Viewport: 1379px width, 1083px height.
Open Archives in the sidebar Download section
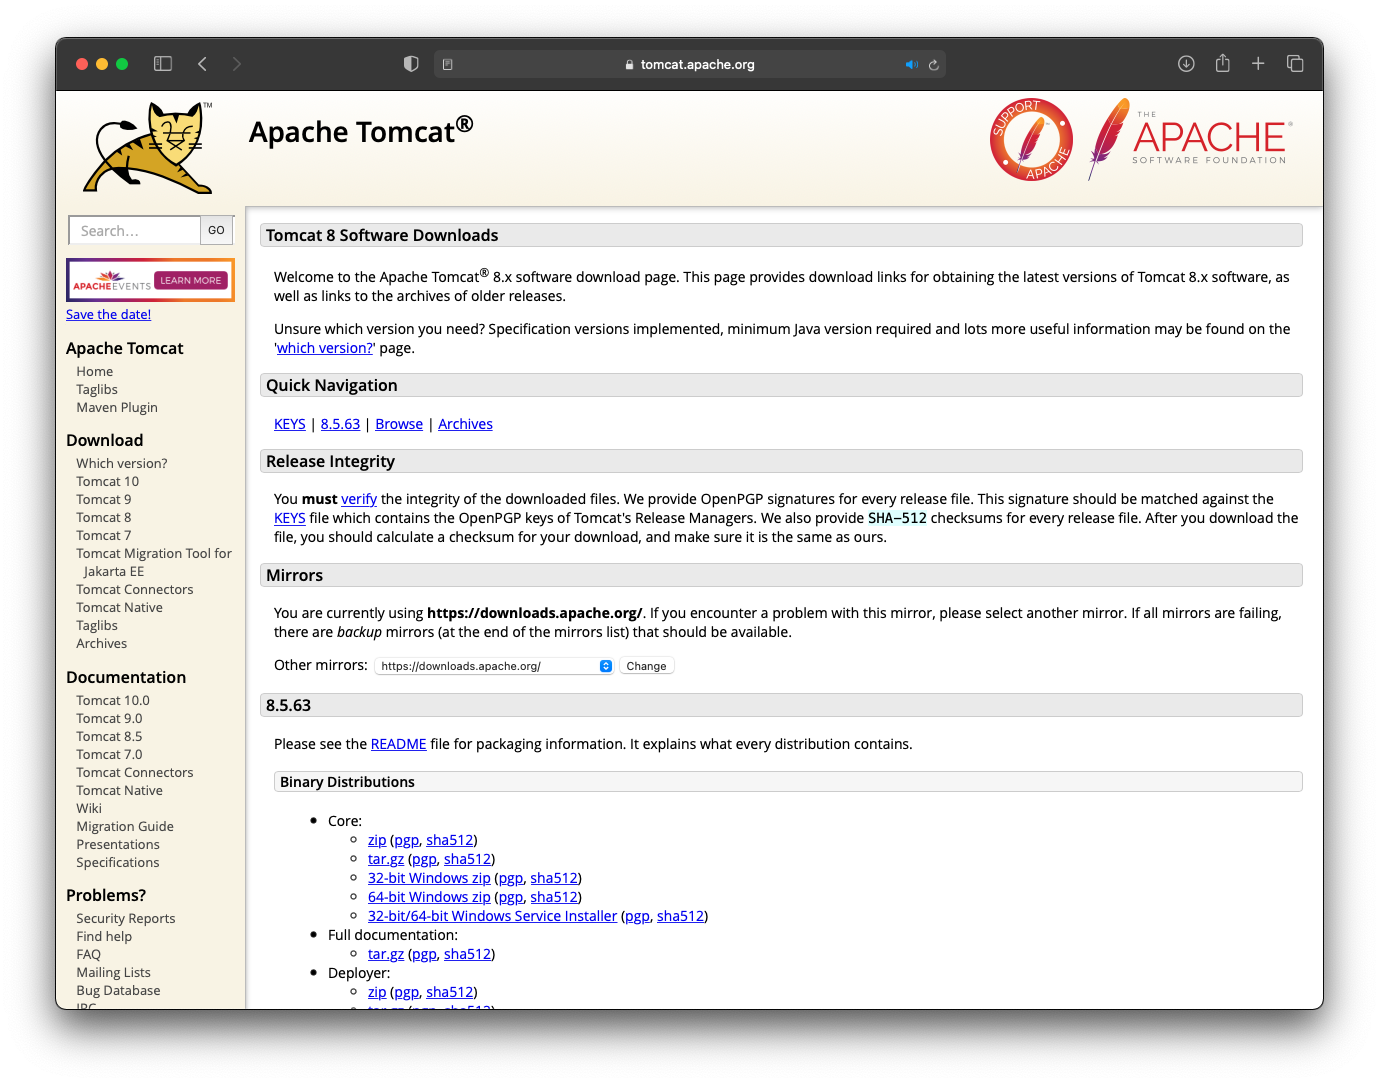102,643
